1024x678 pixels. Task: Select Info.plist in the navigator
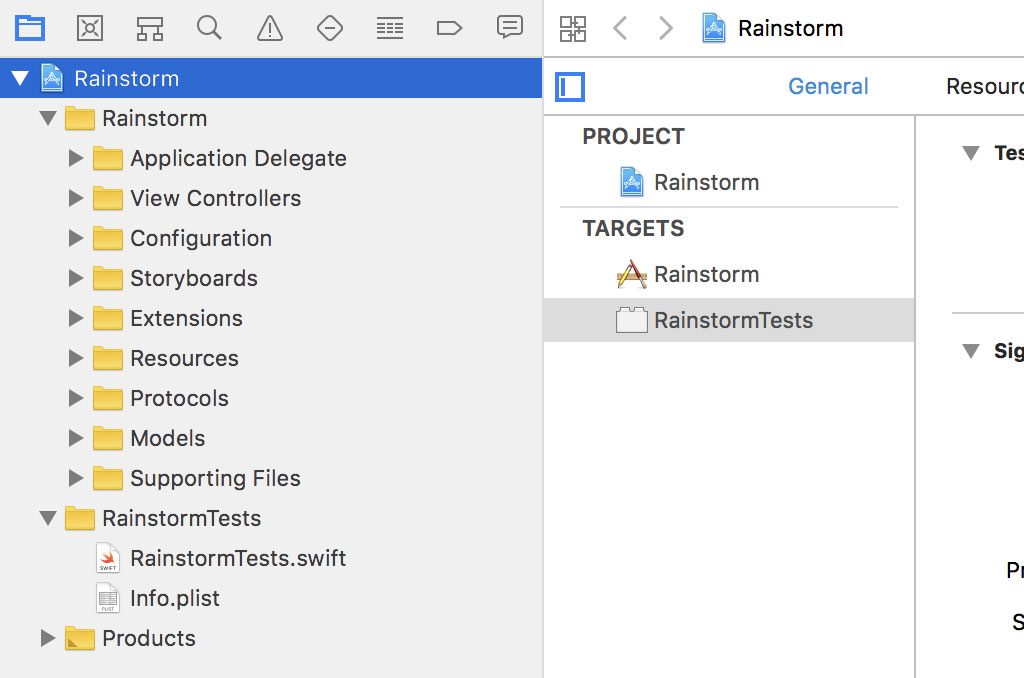(174, 598)
